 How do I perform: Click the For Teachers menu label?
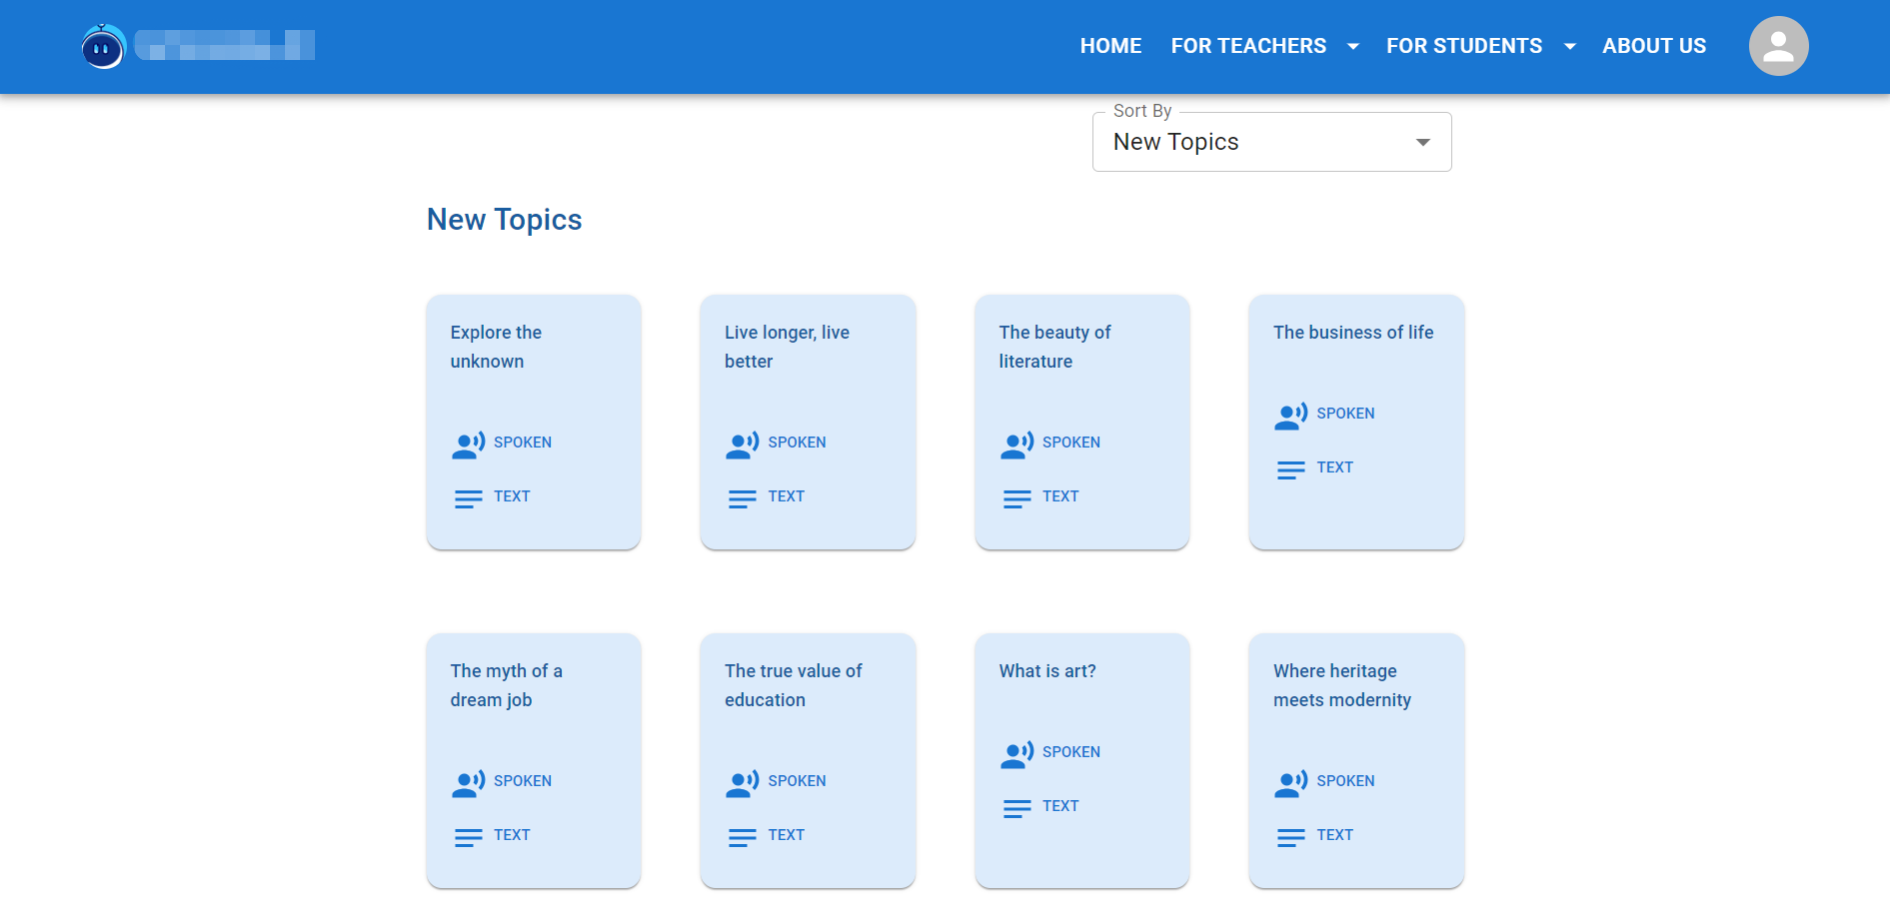tap(1248, 46)
